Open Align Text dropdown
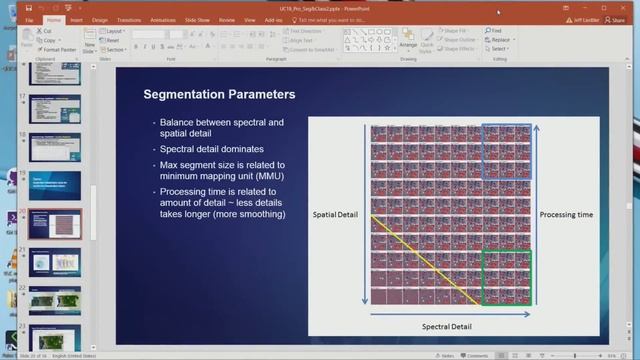Screen dimensions: 640x360 (298, 40)
